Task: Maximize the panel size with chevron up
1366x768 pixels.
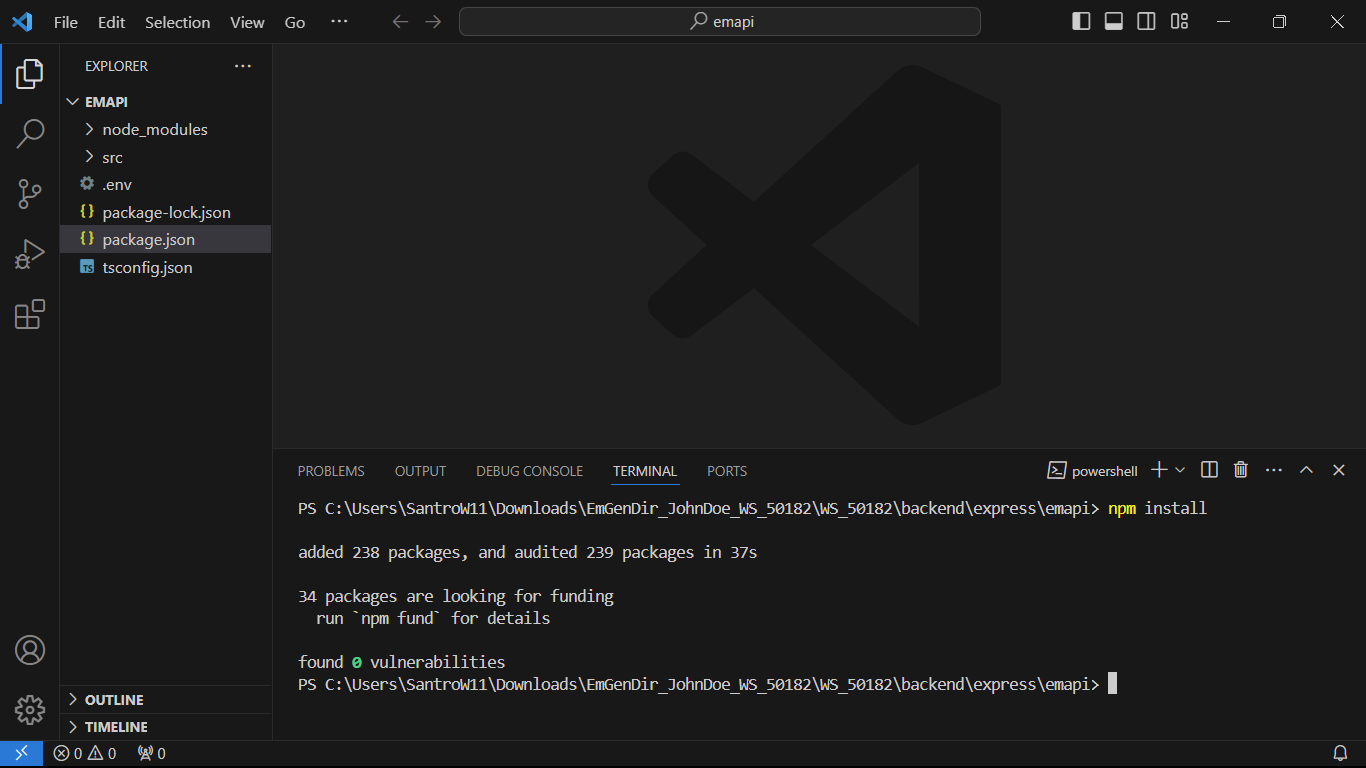Action: [1306, 470]
